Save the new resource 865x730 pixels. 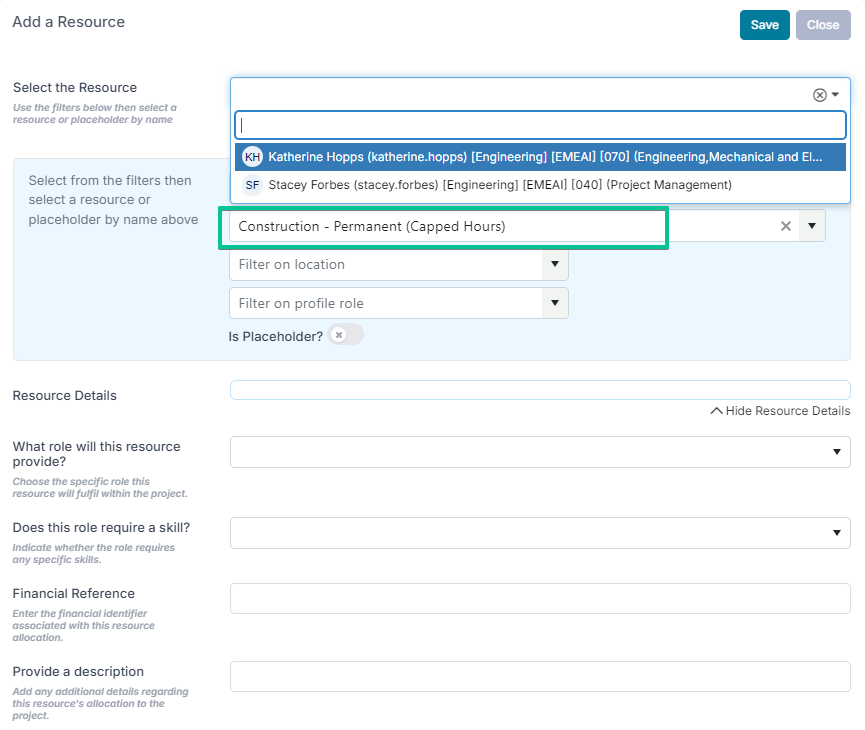click(x=765, y=25)
